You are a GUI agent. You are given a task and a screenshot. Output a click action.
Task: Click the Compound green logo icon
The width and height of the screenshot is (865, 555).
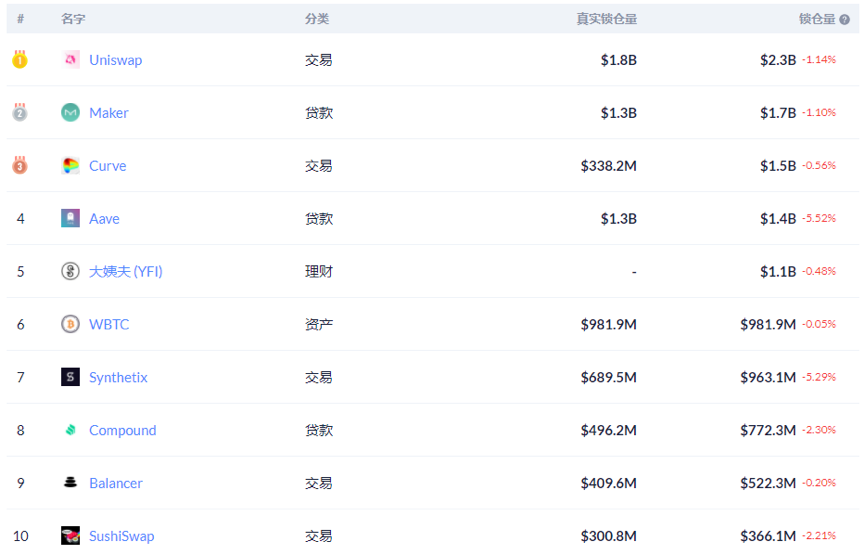70,430
